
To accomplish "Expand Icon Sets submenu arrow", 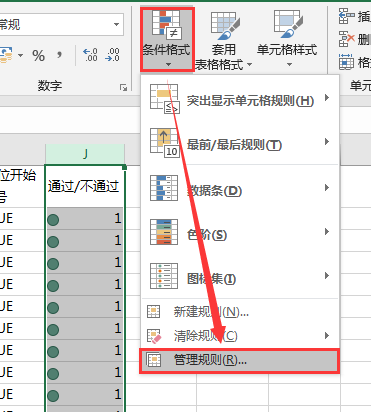I will click(x=327, y=276).
